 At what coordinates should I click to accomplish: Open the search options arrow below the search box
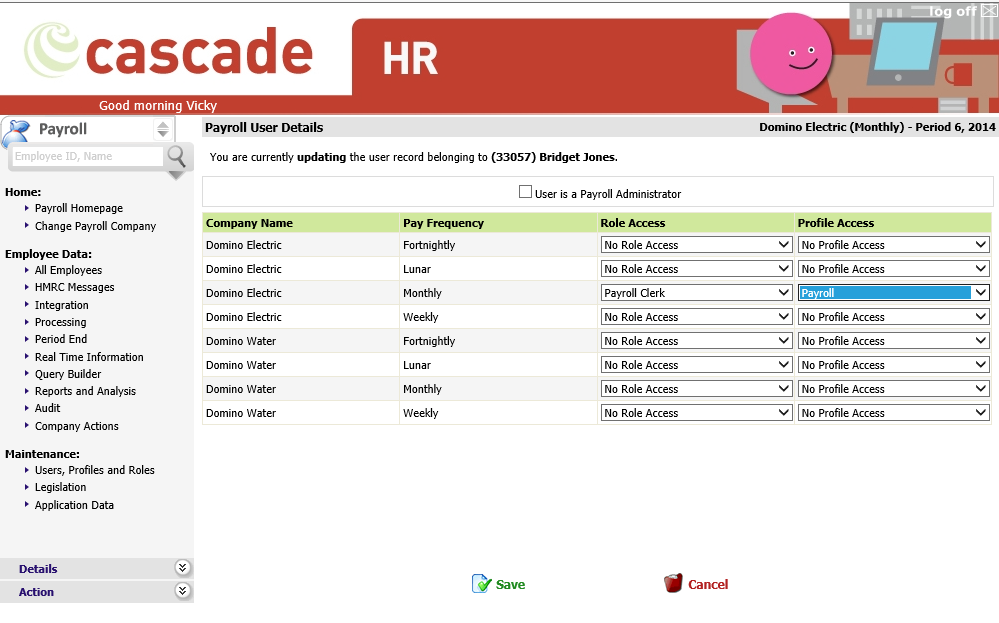pos(176,175)
